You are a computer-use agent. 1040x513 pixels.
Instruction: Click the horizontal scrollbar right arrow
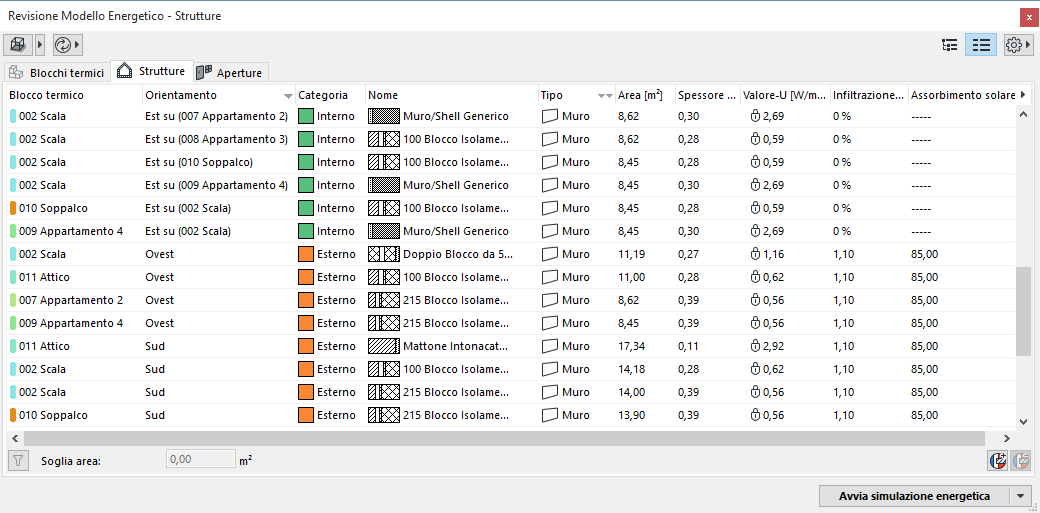[1007, 438]
